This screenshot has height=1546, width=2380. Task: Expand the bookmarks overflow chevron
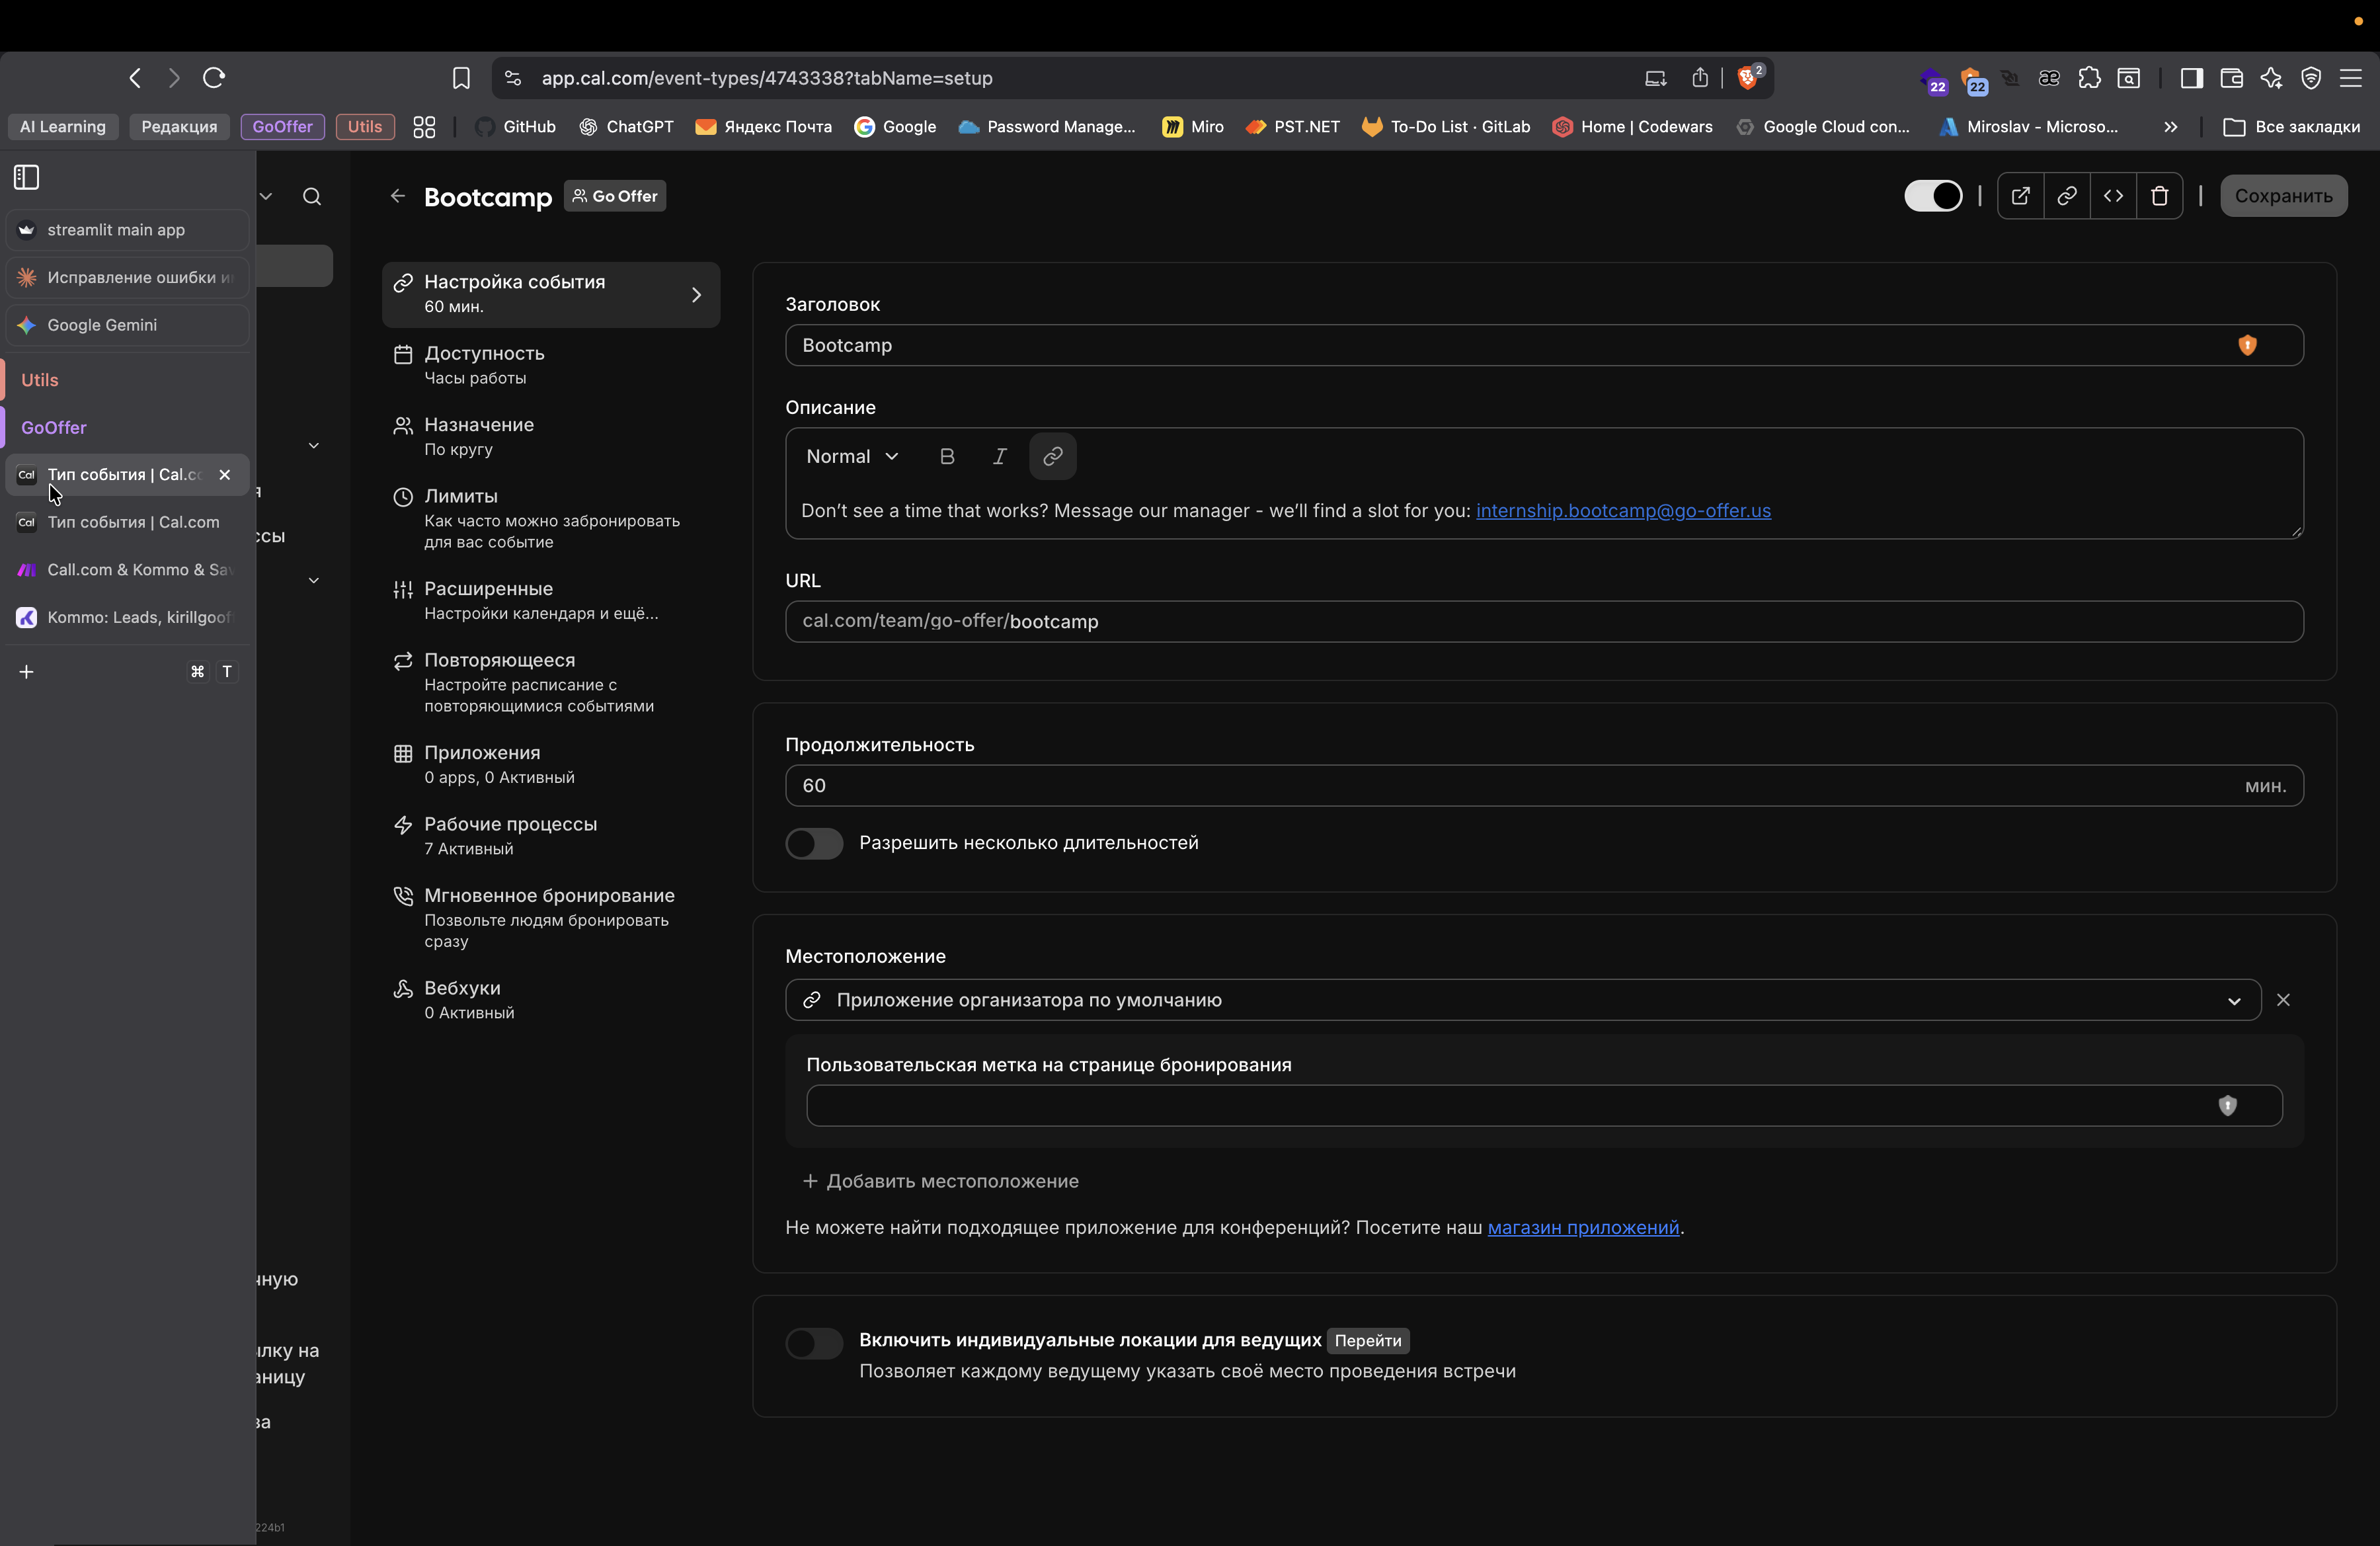[x=2170, y=127]
